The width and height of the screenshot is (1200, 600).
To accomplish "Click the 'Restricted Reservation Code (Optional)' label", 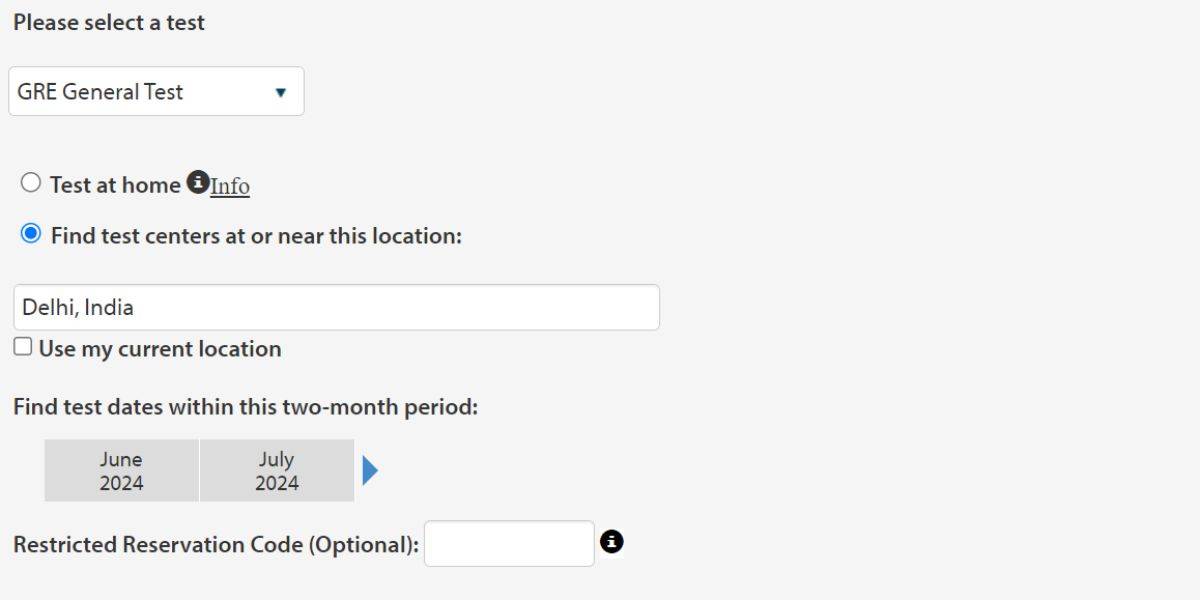I will tap(216, 545).
